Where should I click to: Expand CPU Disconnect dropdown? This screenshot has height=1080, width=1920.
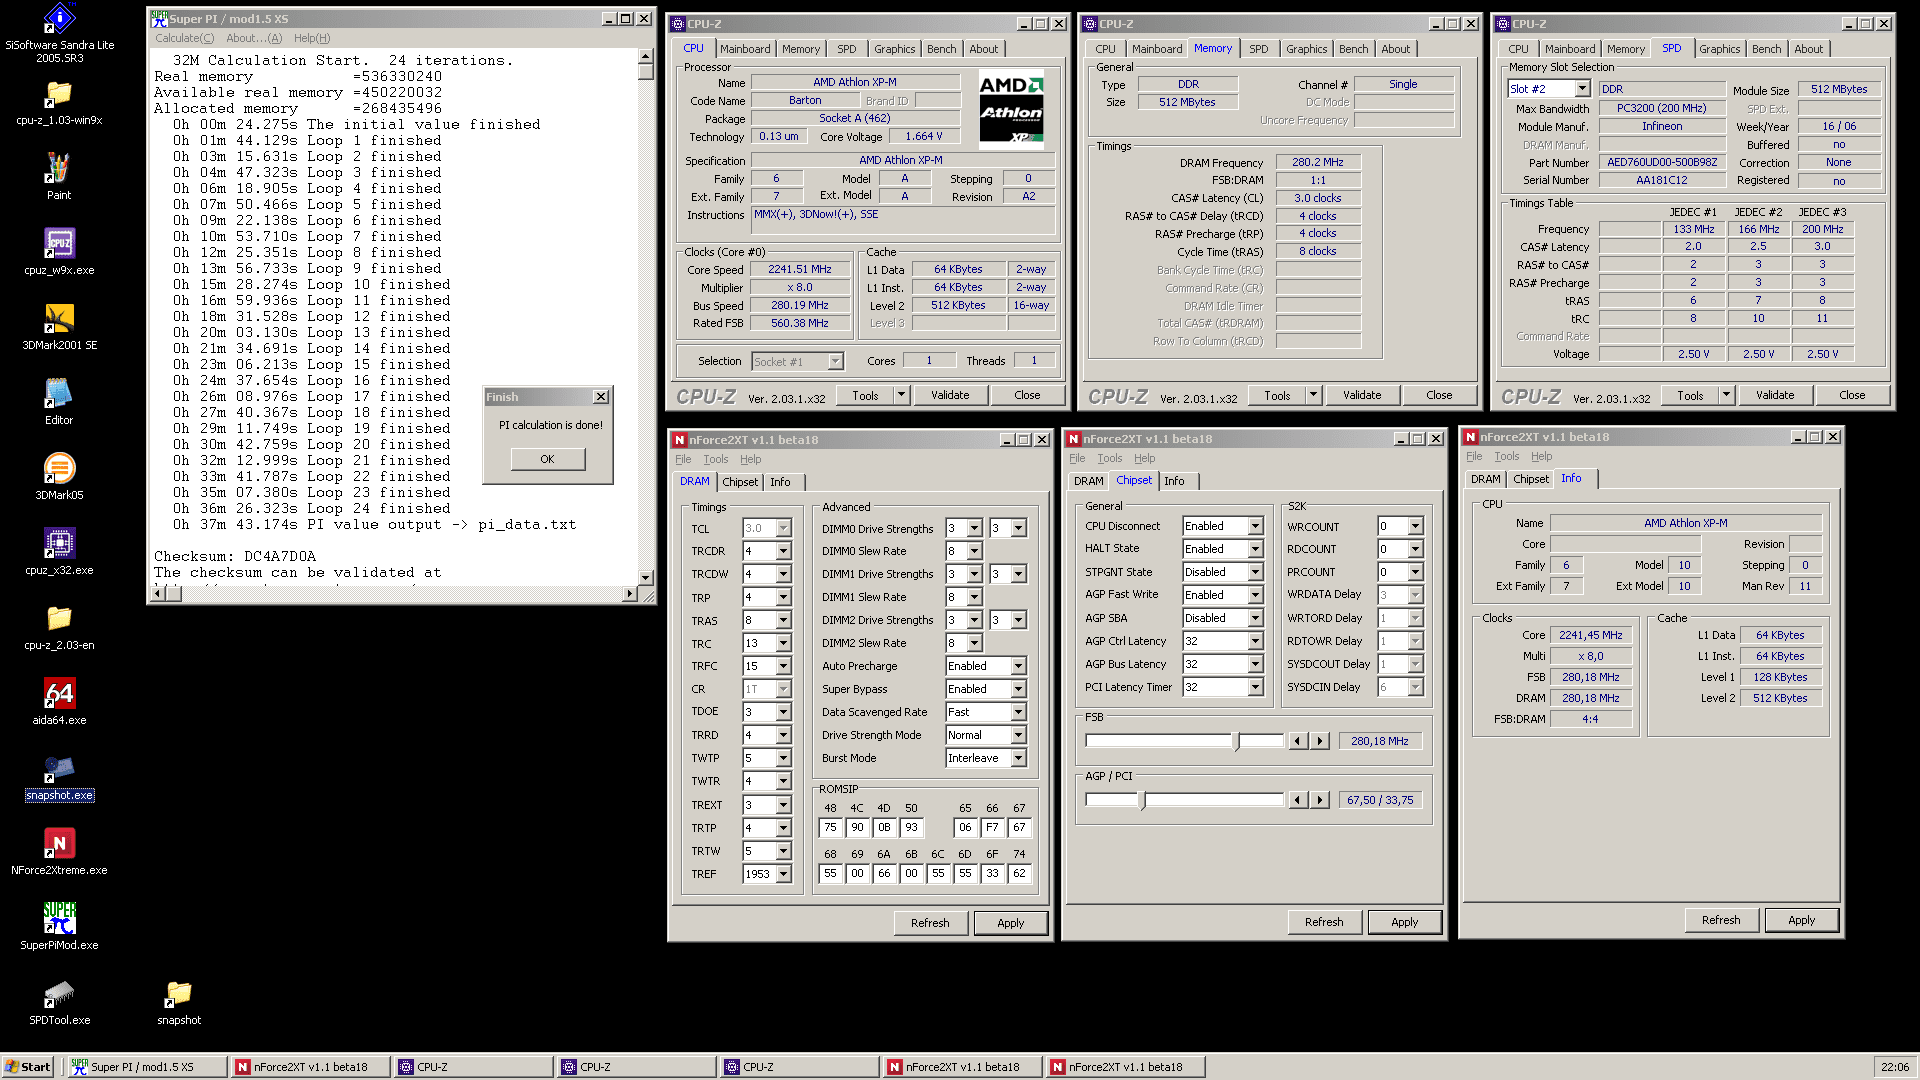coord(1255,526)
